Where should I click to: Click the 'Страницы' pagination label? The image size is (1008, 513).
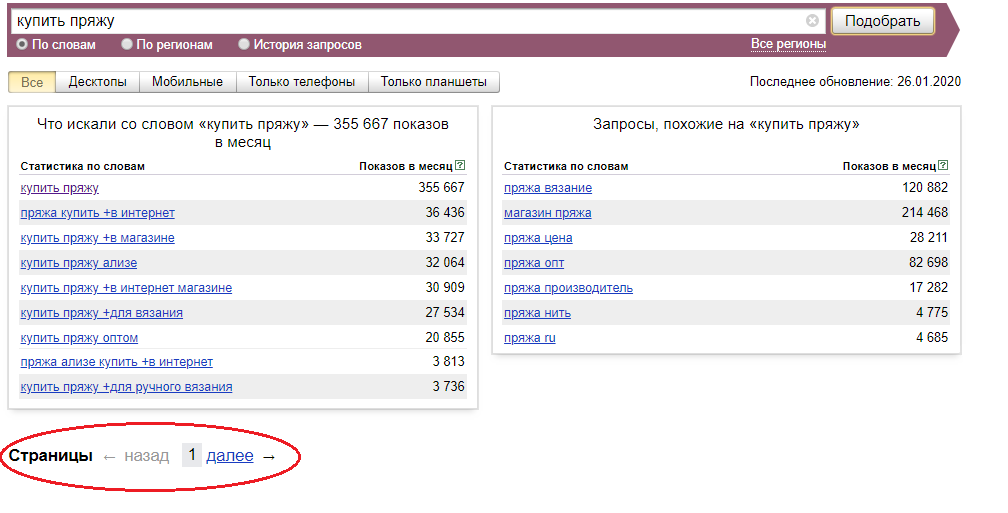[51, 456]
